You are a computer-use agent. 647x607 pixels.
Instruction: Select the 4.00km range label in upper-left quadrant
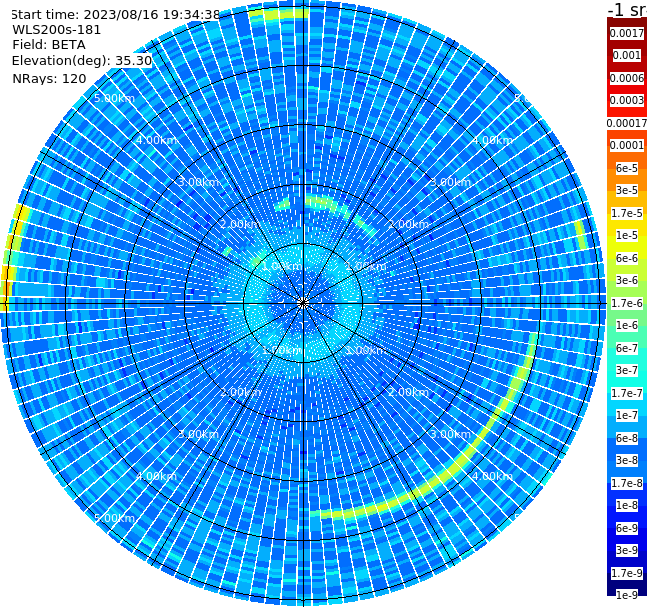[156, 140]
